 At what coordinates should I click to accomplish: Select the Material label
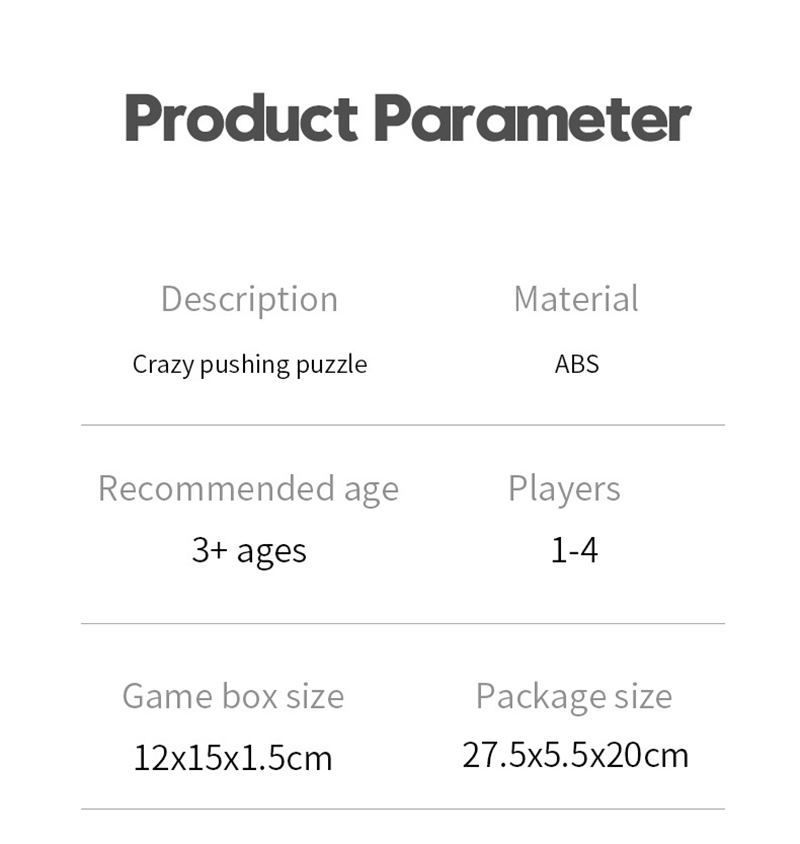(x=575, y=299)
